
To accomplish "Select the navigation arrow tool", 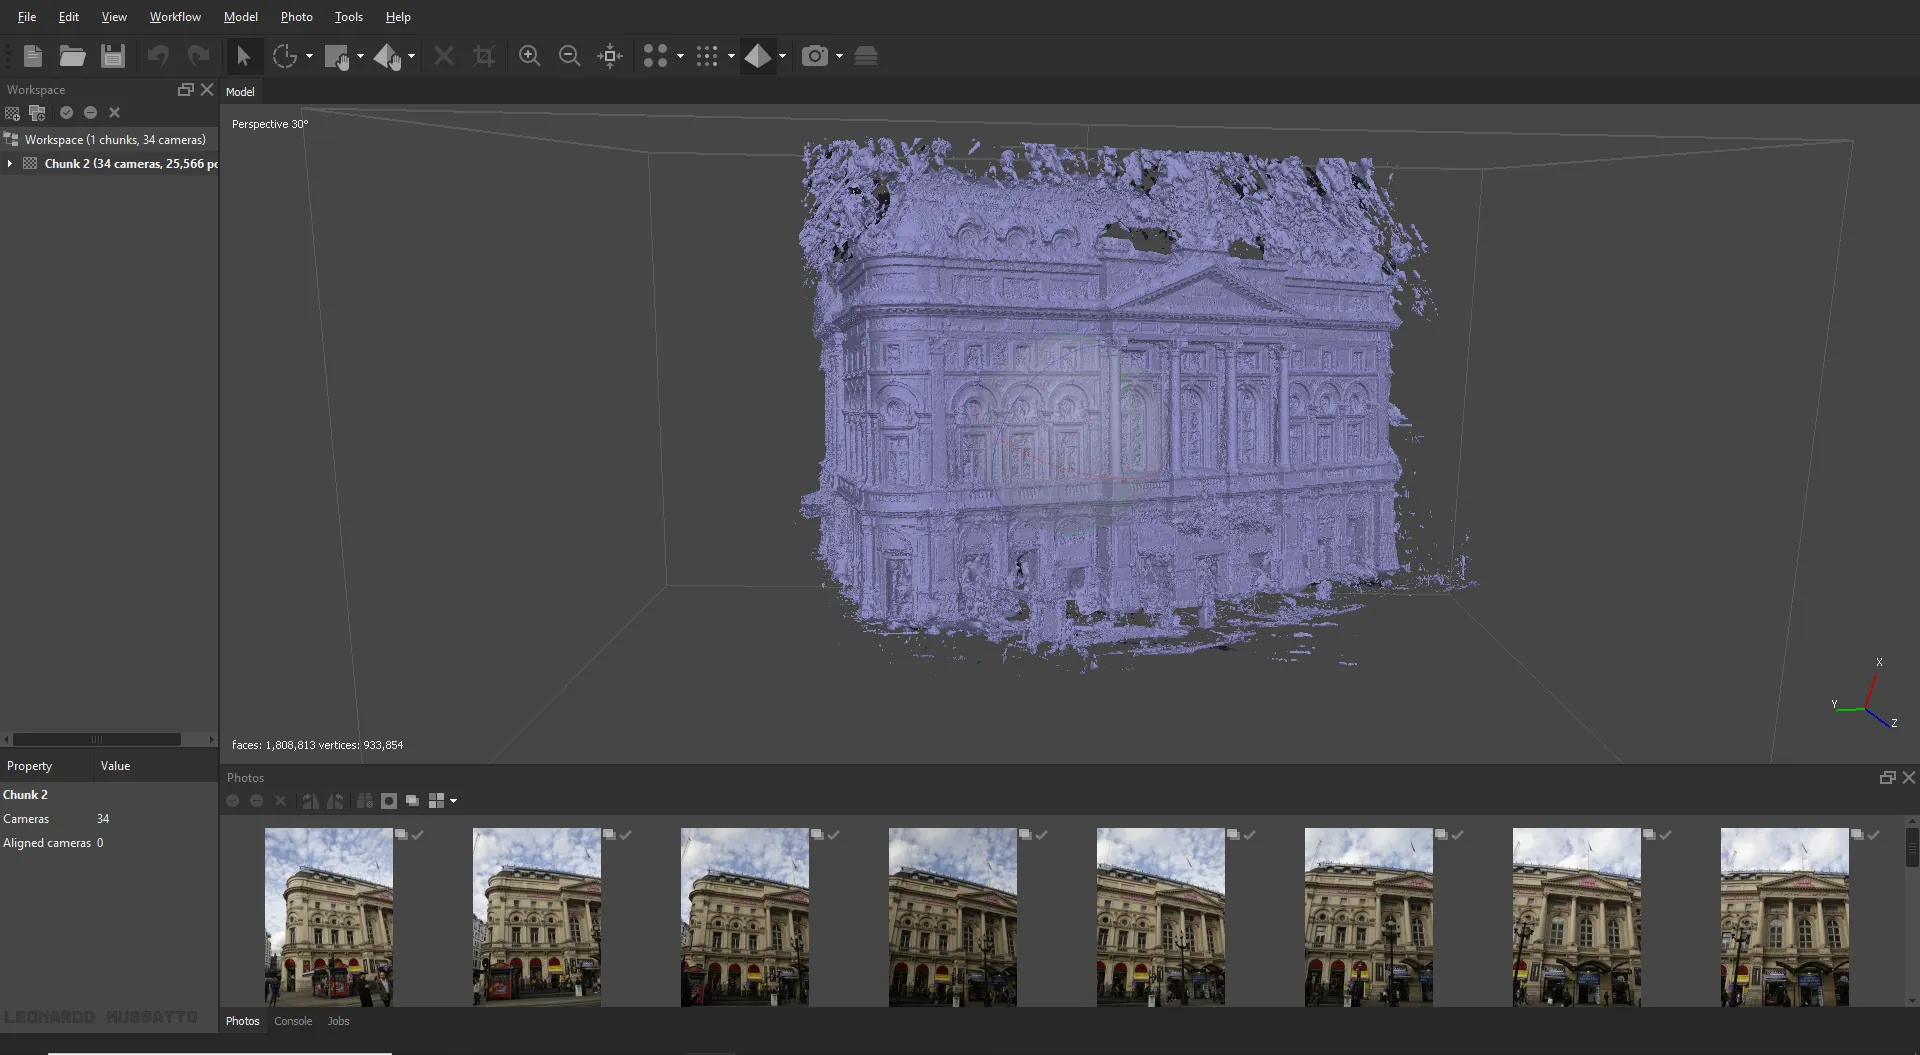I will coord(243,55).
